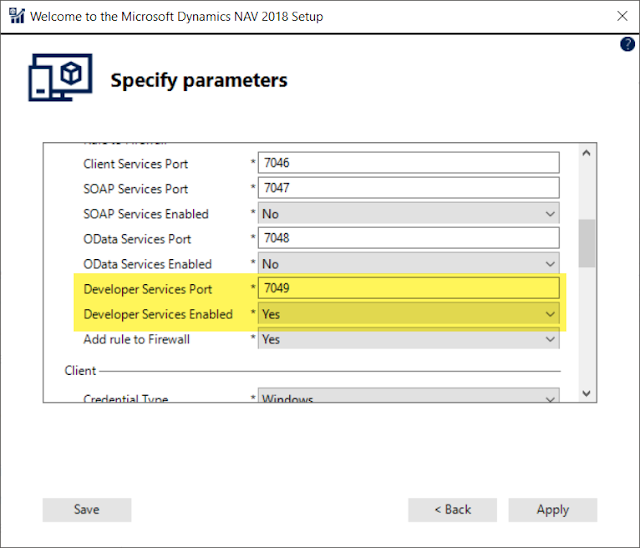Click the OData Services Port label
This screenshot has height=548, width=640.
[x=137, y=239]
